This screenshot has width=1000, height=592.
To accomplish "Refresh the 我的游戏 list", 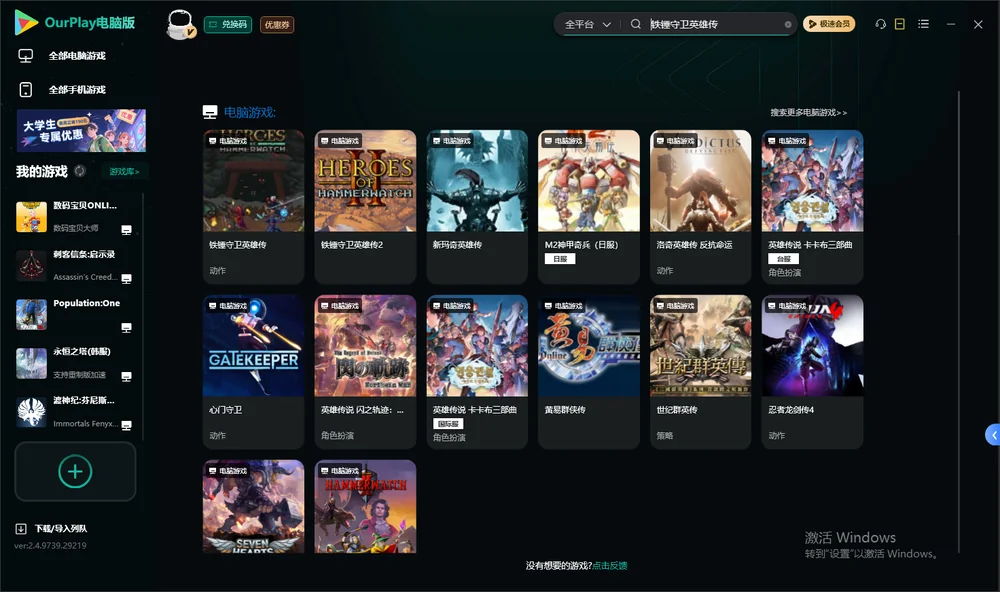I will [x=80, y=171].
